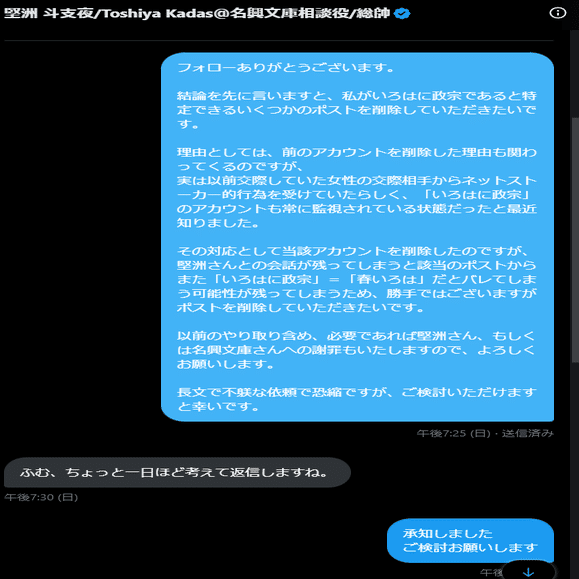Click the paragraph starting 結論を先に言いますと

pyautogui.click(x=357, y=110)
